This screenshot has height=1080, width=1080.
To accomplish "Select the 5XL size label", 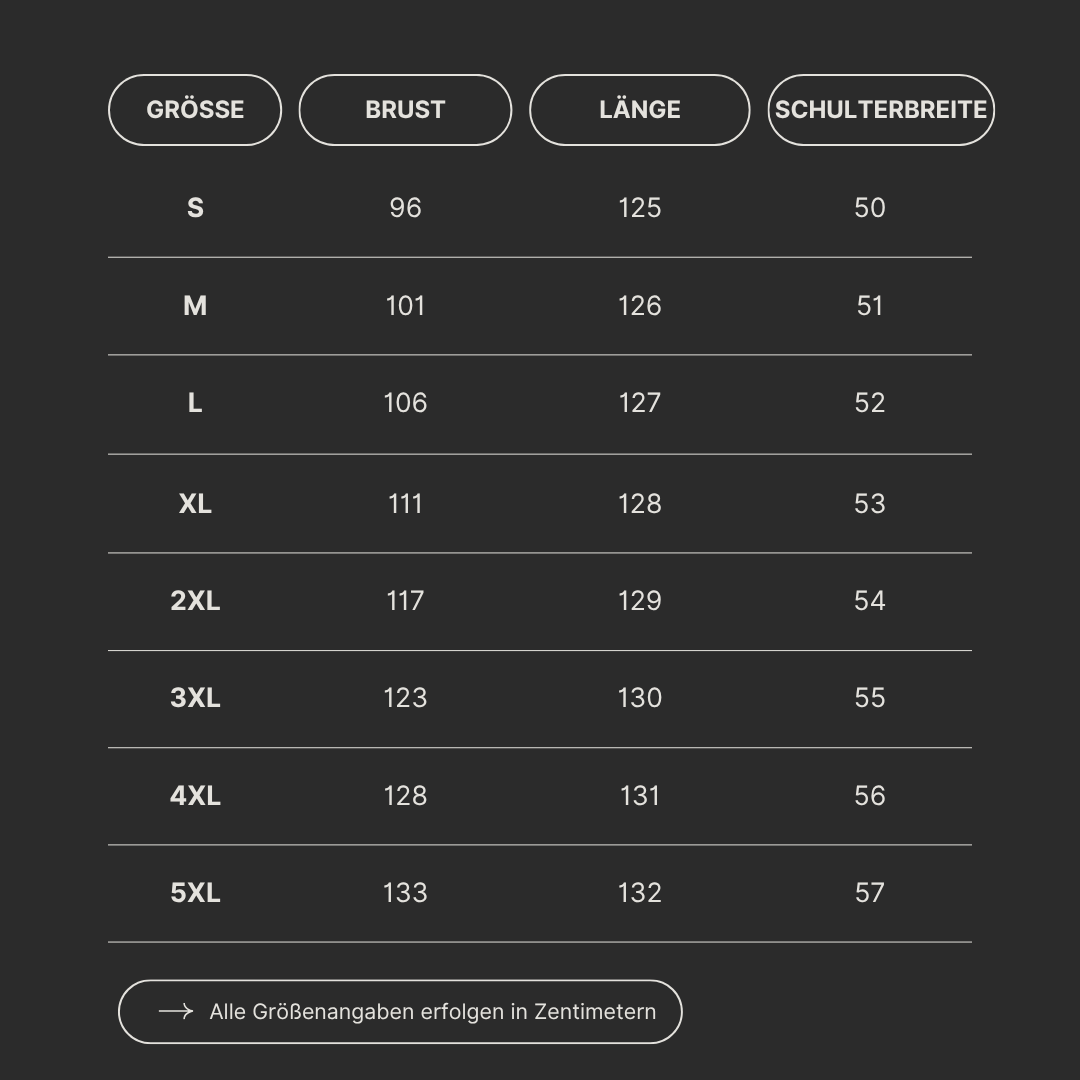I will (x=195, y=893).
